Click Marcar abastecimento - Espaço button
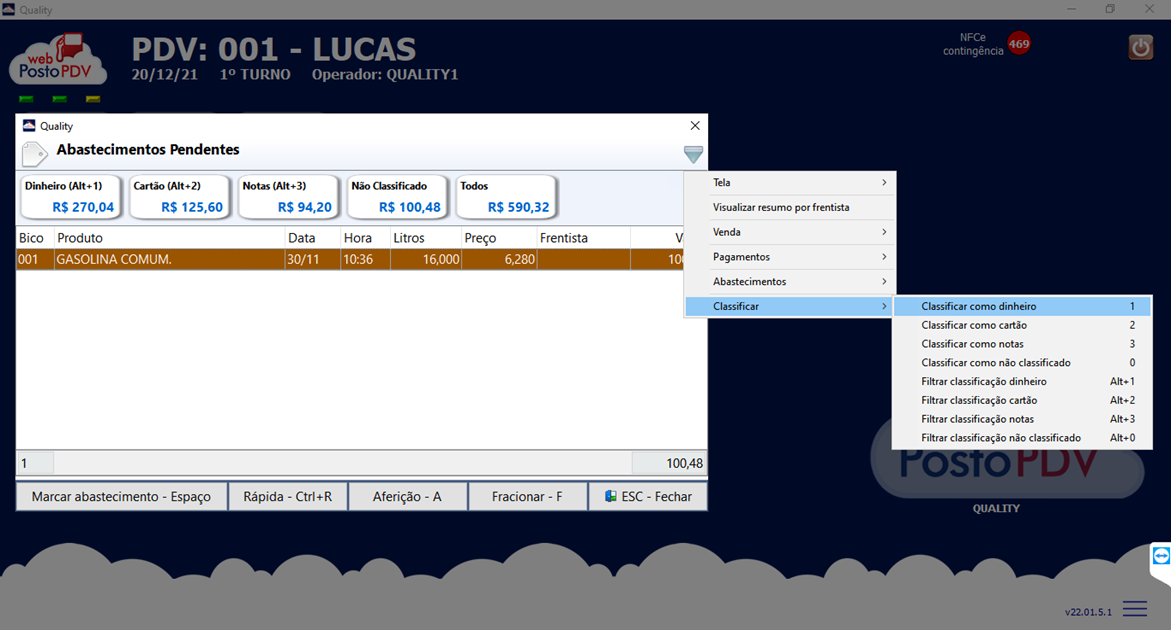 tap(122, 496)
